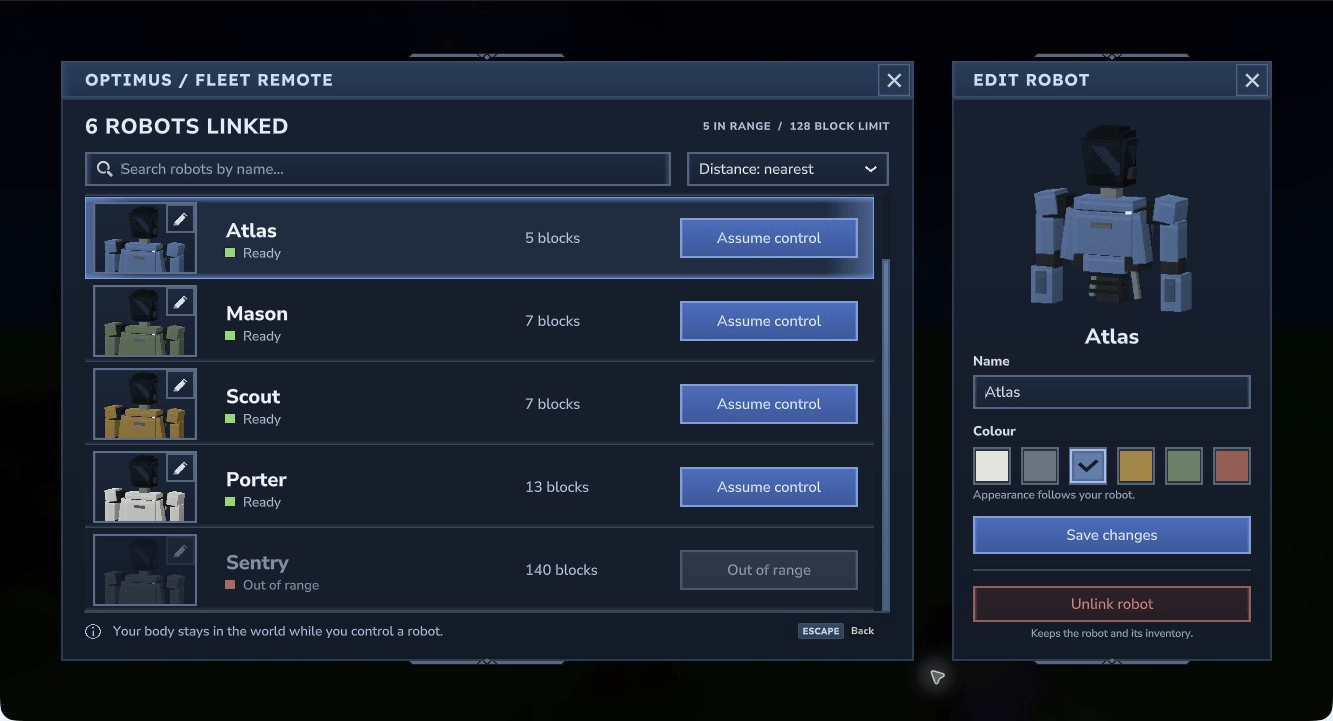
Task: Edit Porter using its pencil icon
Action: pos(180,467)
